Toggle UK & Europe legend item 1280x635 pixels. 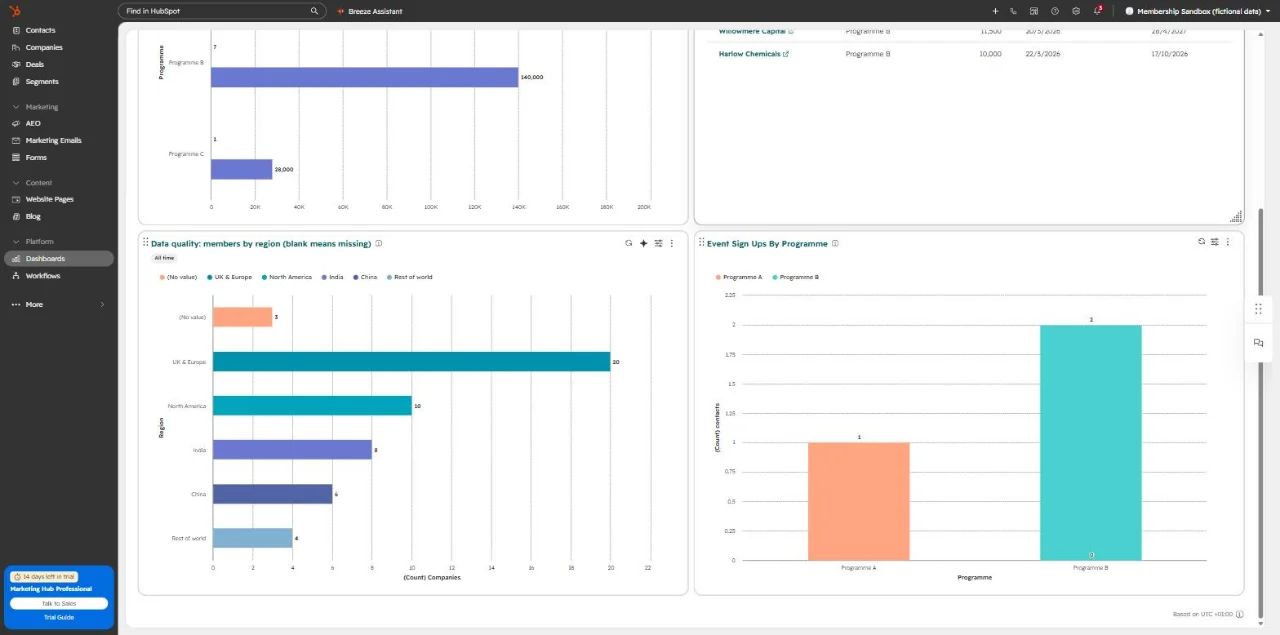point(229,277)
